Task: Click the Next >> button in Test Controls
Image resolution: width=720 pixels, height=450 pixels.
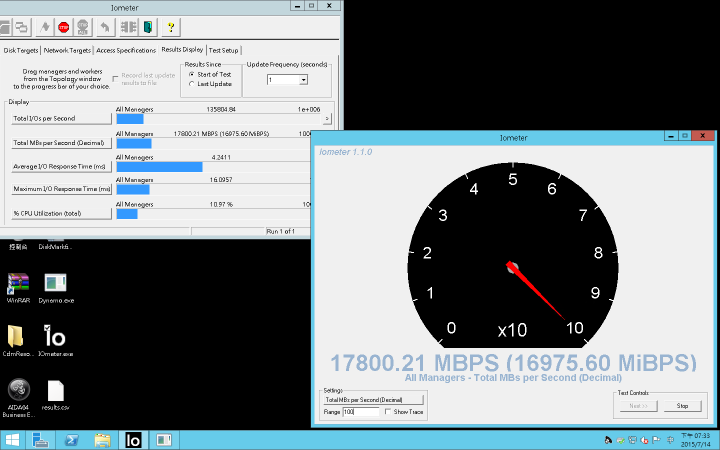Action: coord(638,406)
